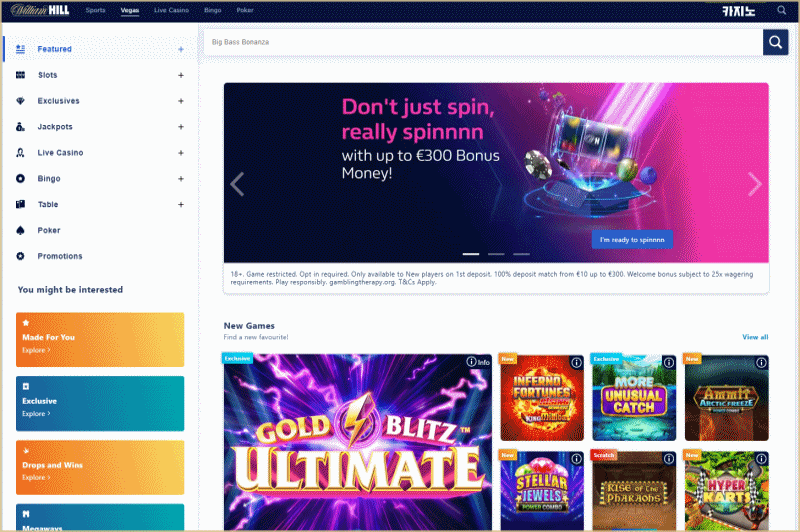The width and height of the screenshot is (800, 532).
Task: Select Promotions in the sidebar menu
Action: [x=60, y=256]
